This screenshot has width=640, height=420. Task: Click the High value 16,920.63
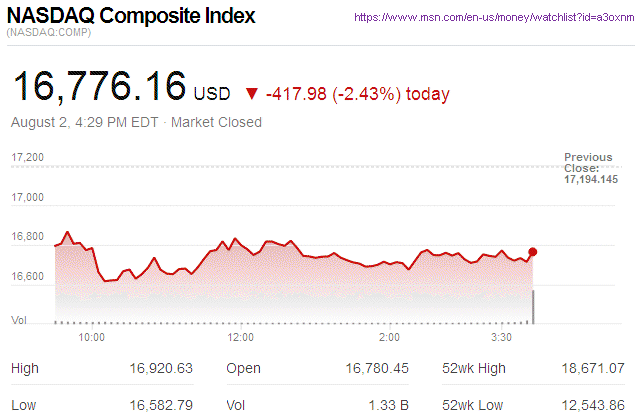pos(161,368)
